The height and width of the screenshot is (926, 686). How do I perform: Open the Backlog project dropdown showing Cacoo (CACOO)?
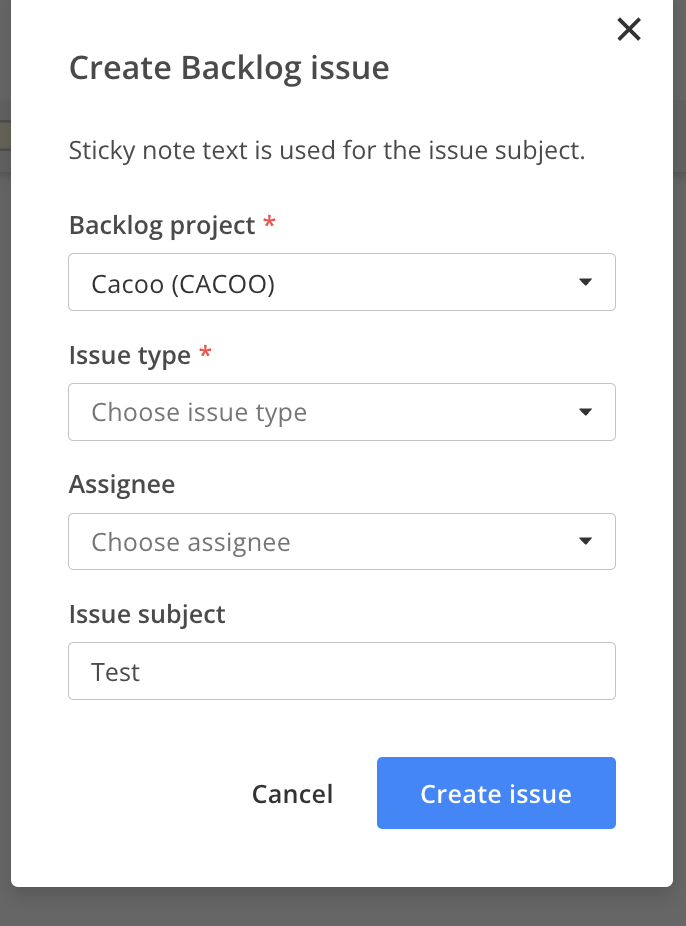342,282
